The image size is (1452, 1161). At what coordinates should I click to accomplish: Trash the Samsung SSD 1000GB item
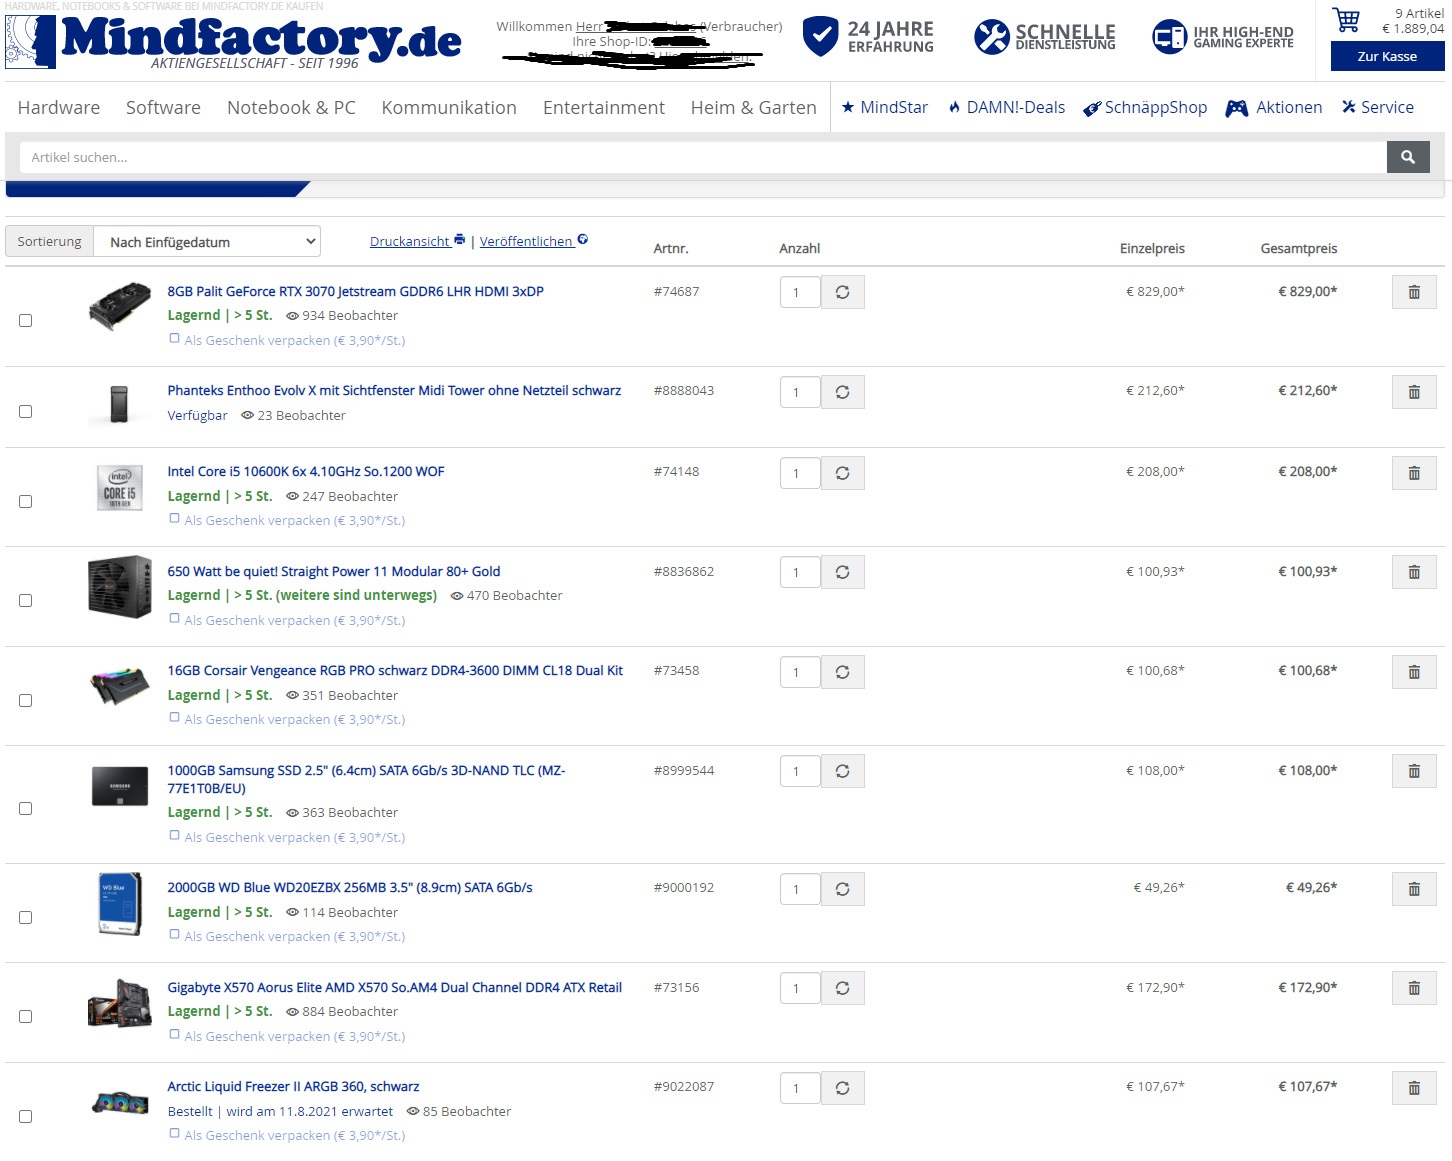1414,771
